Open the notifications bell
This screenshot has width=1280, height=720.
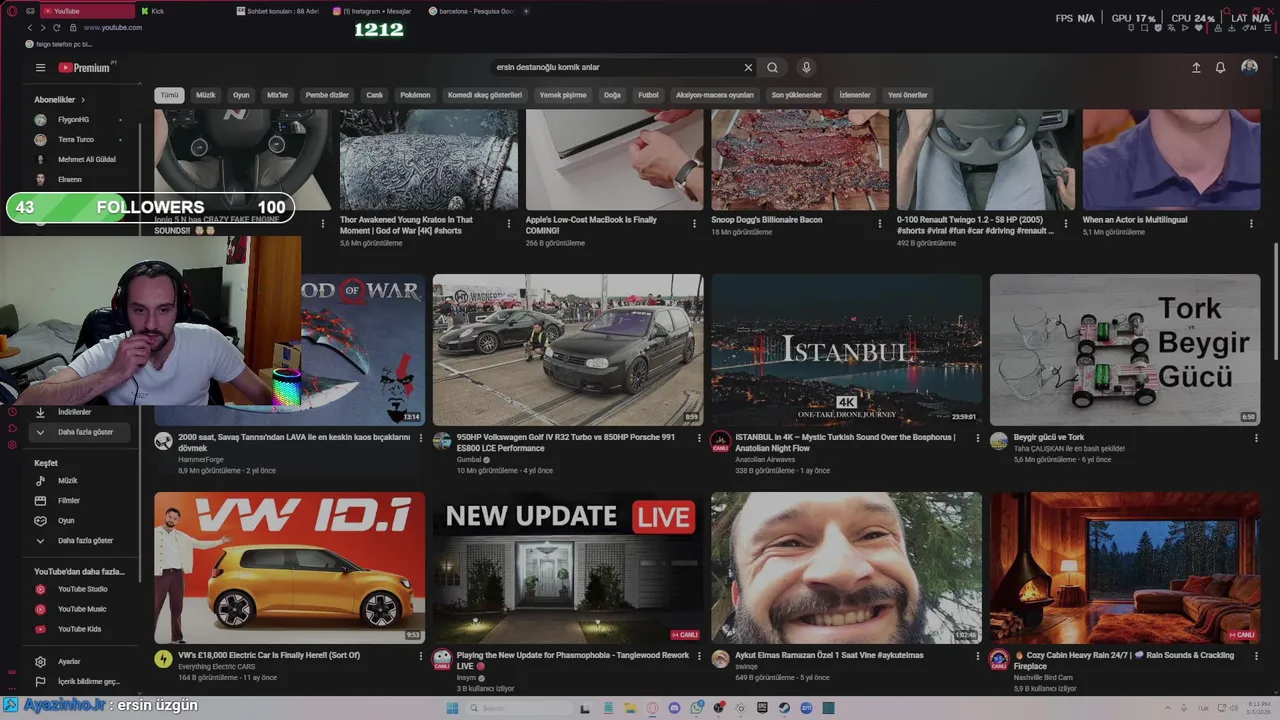pyautogui.click(x=1220, y=67)
